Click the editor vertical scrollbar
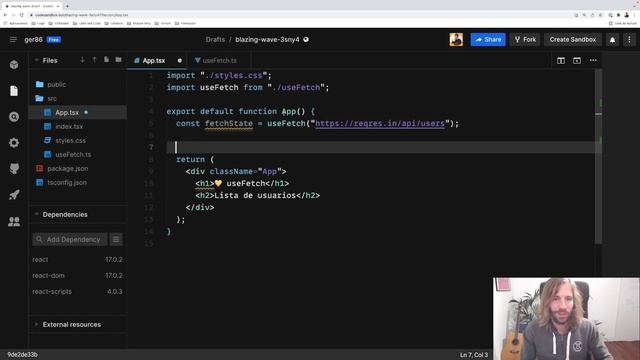 598,157
